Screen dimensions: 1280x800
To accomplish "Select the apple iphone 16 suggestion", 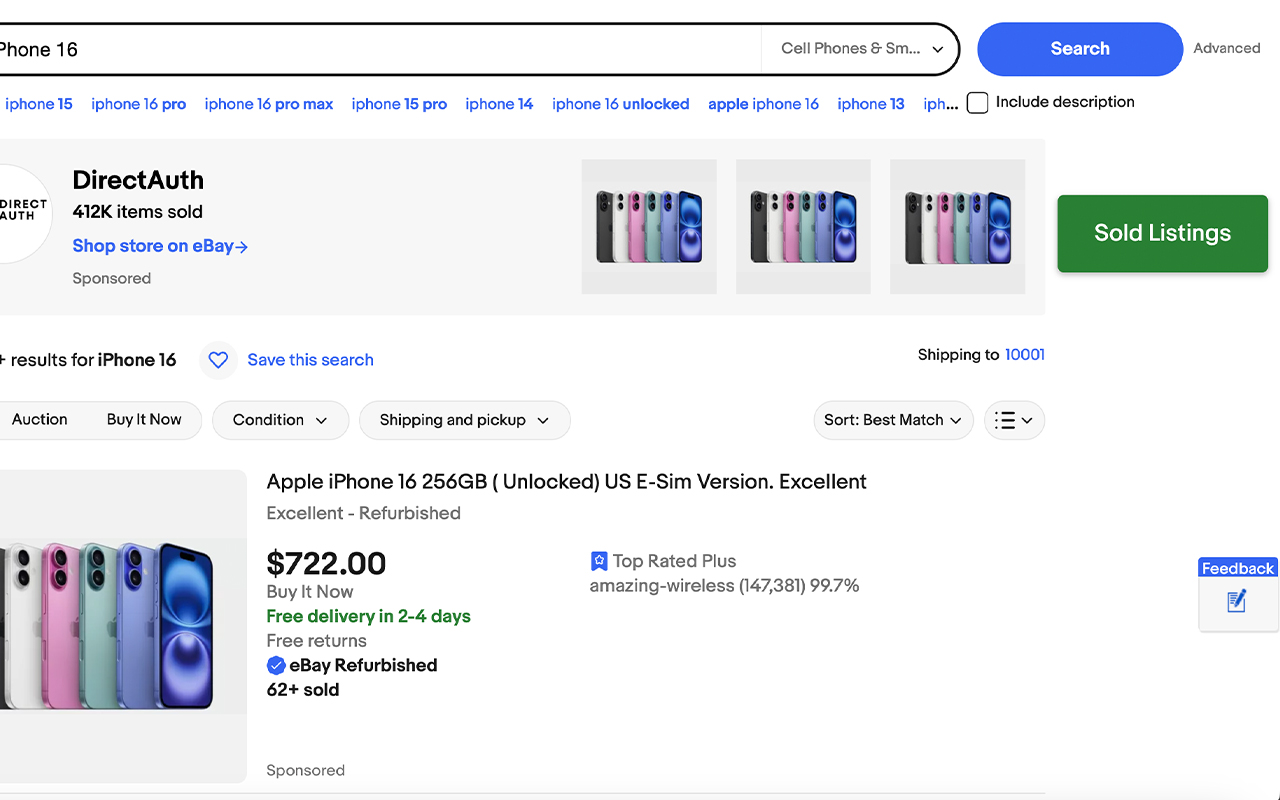I will 763,104.
